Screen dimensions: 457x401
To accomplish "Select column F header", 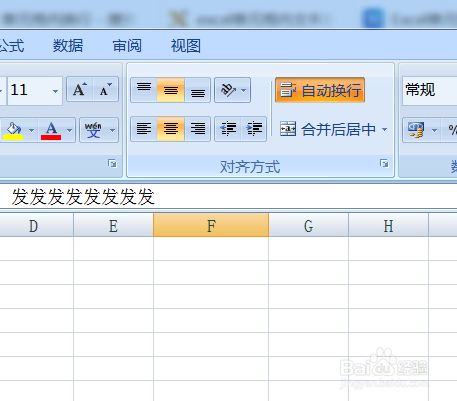I will point(211,226).
